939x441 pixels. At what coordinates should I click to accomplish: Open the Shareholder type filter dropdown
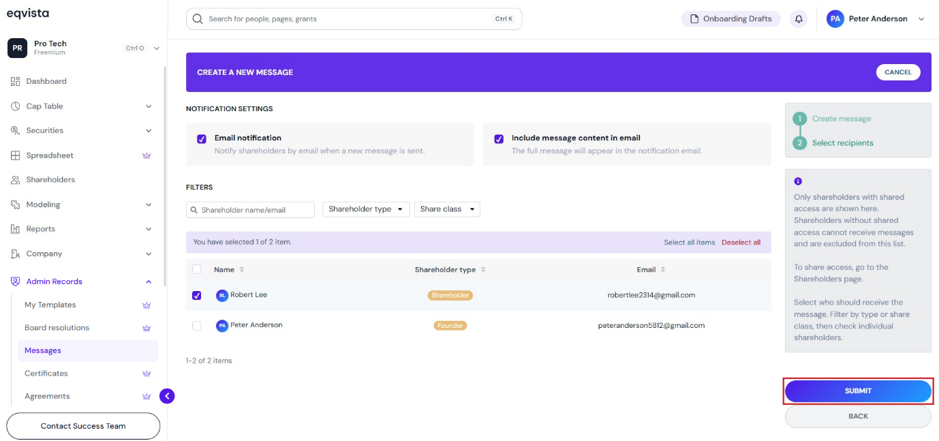point(366,209)
